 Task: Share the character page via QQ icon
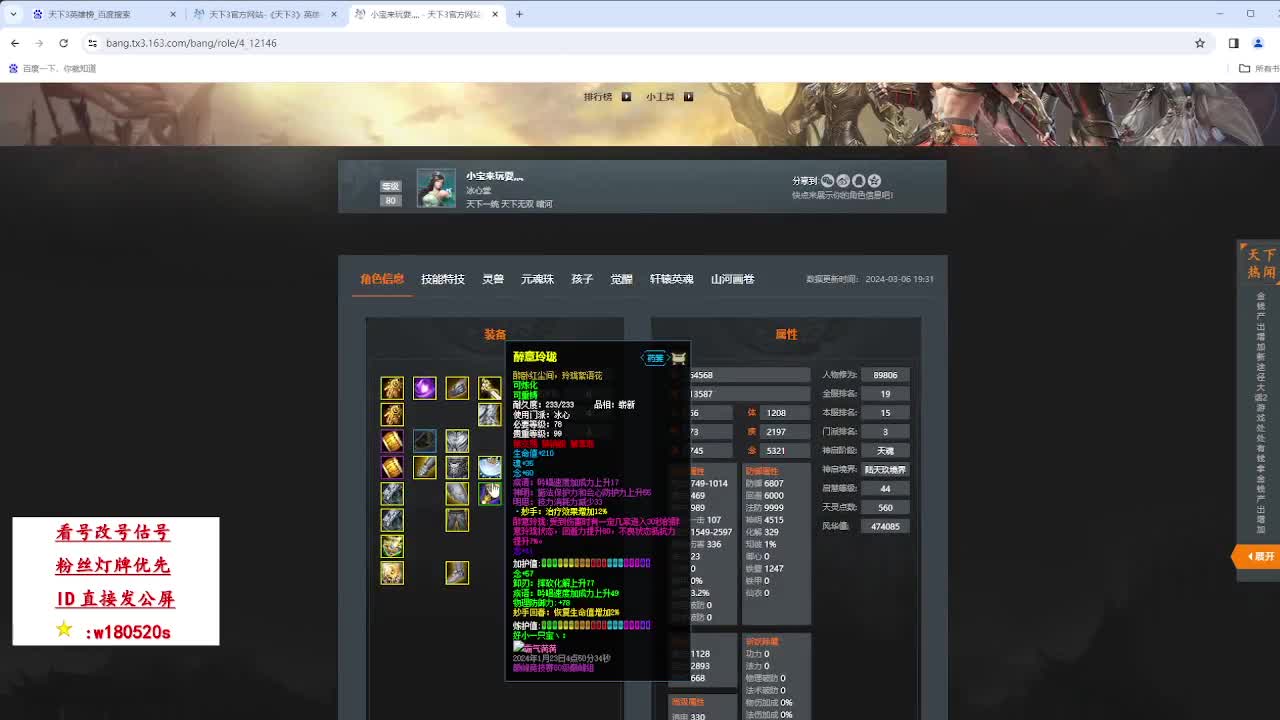858,181
